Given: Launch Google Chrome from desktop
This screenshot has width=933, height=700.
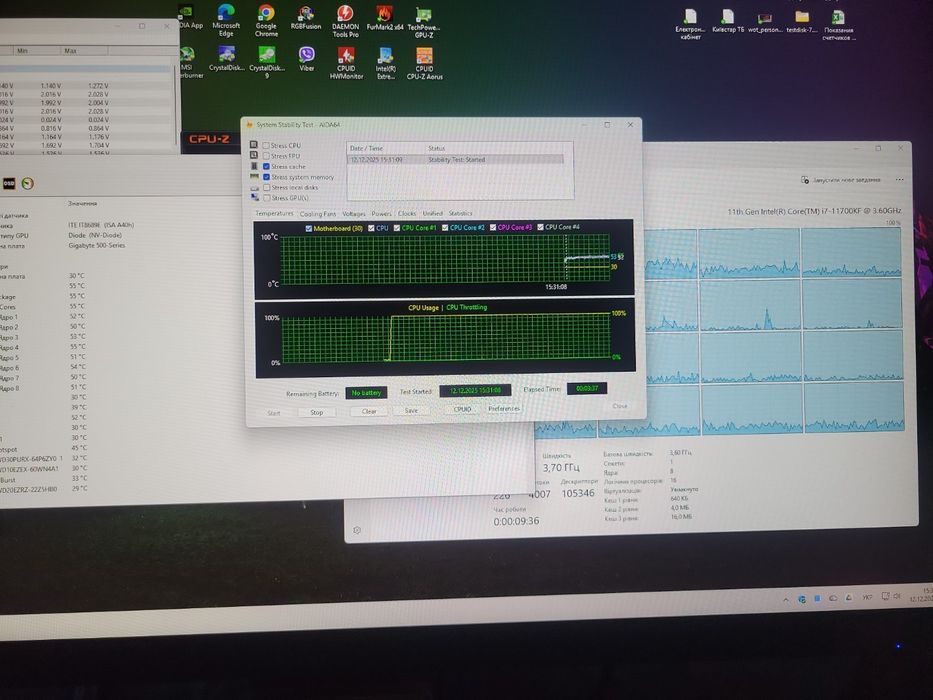Looking at the screenshot, I should pyautogui.click(x=266, y=20).
